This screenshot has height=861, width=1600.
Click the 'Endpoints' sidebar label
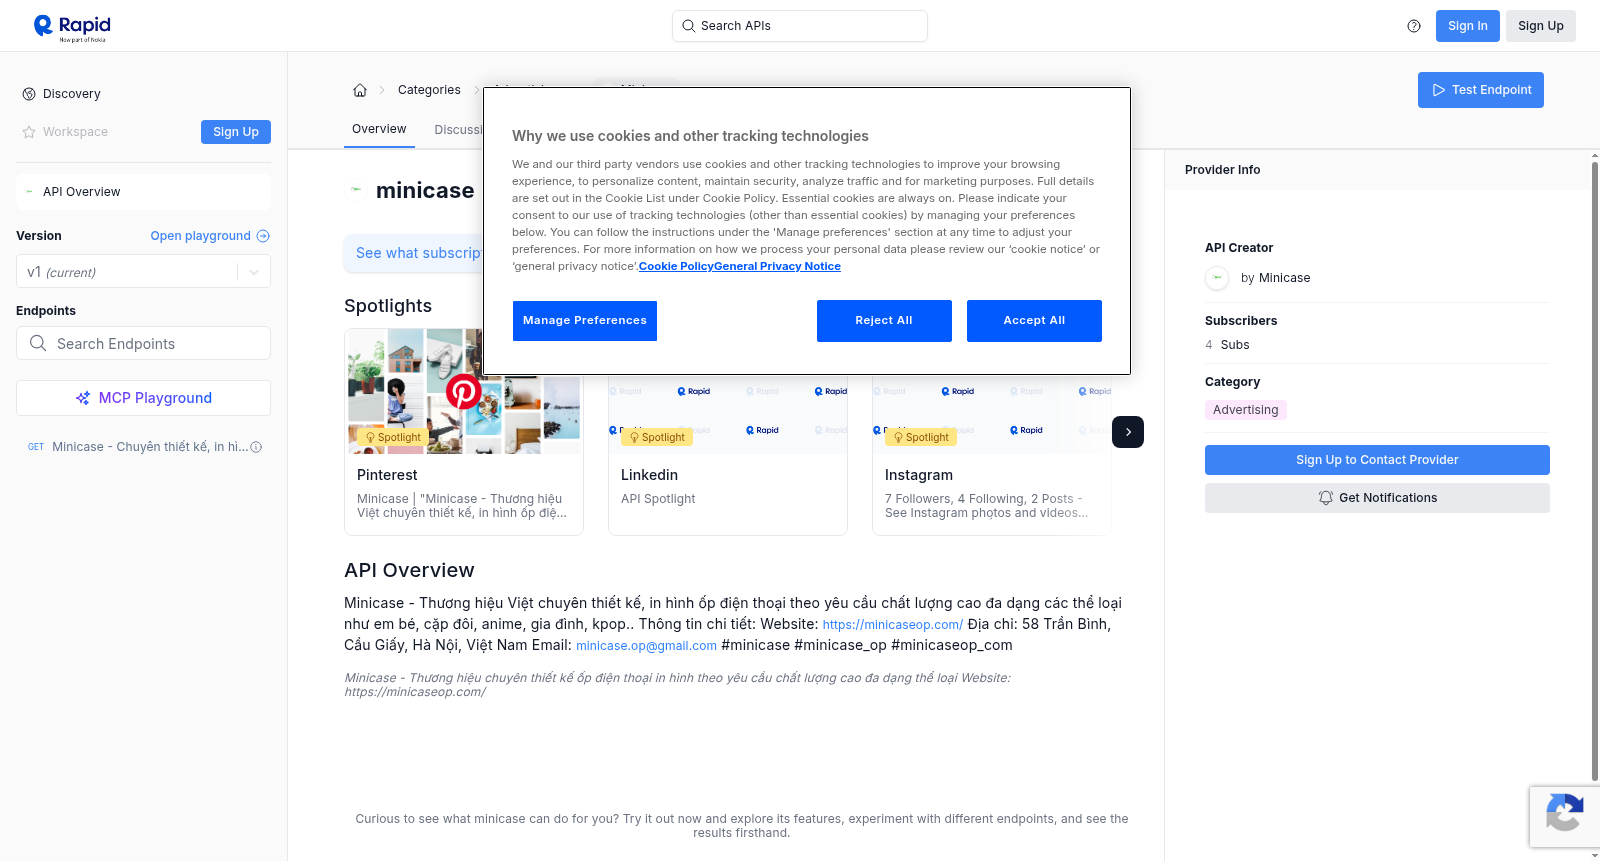point(46,311)
